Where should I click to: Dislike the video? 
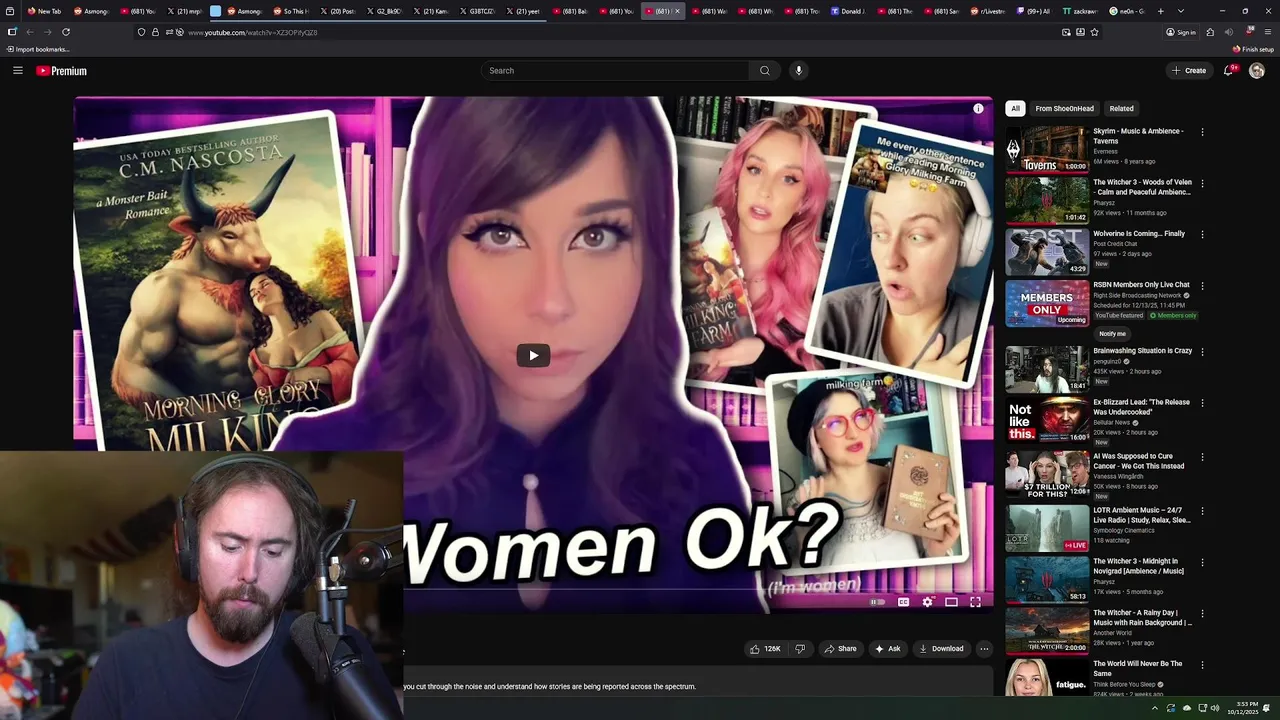pos(800,649)
